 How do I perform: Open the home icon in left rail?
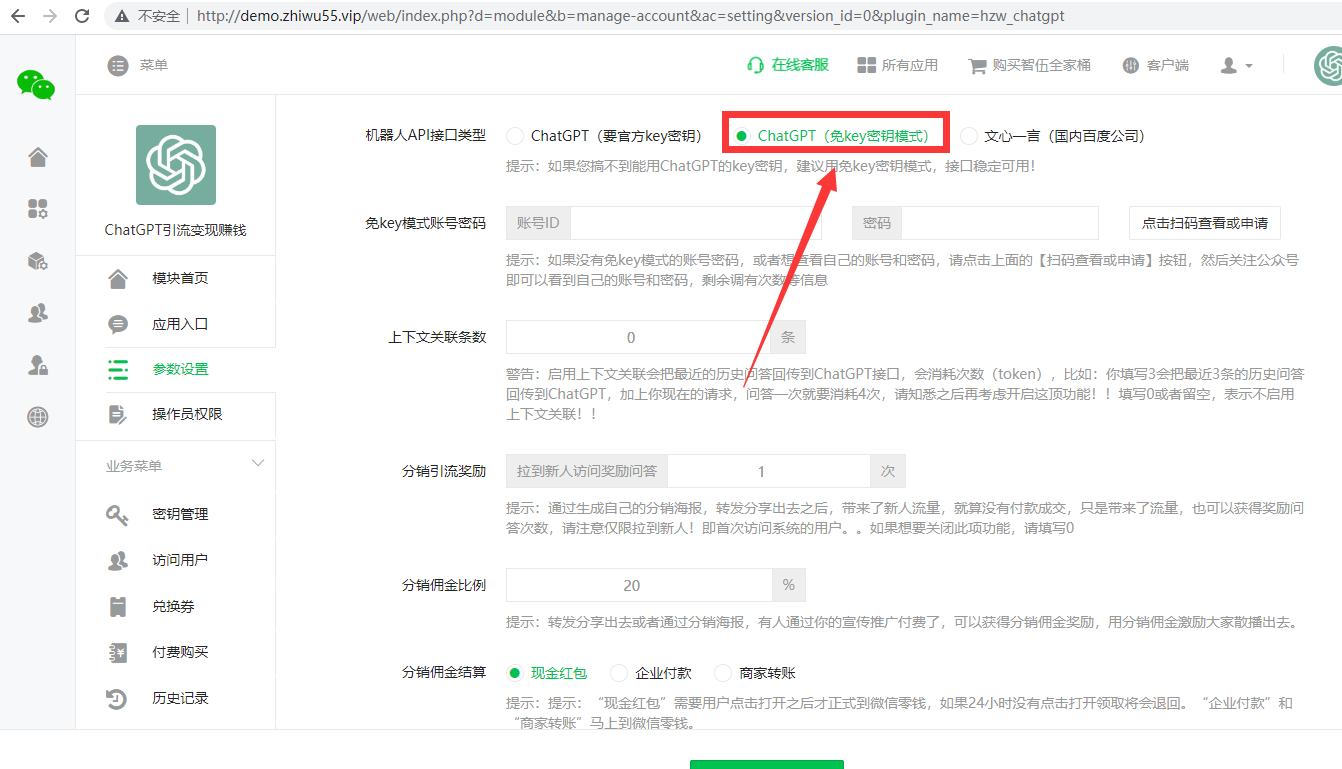[x=38, y=157]
